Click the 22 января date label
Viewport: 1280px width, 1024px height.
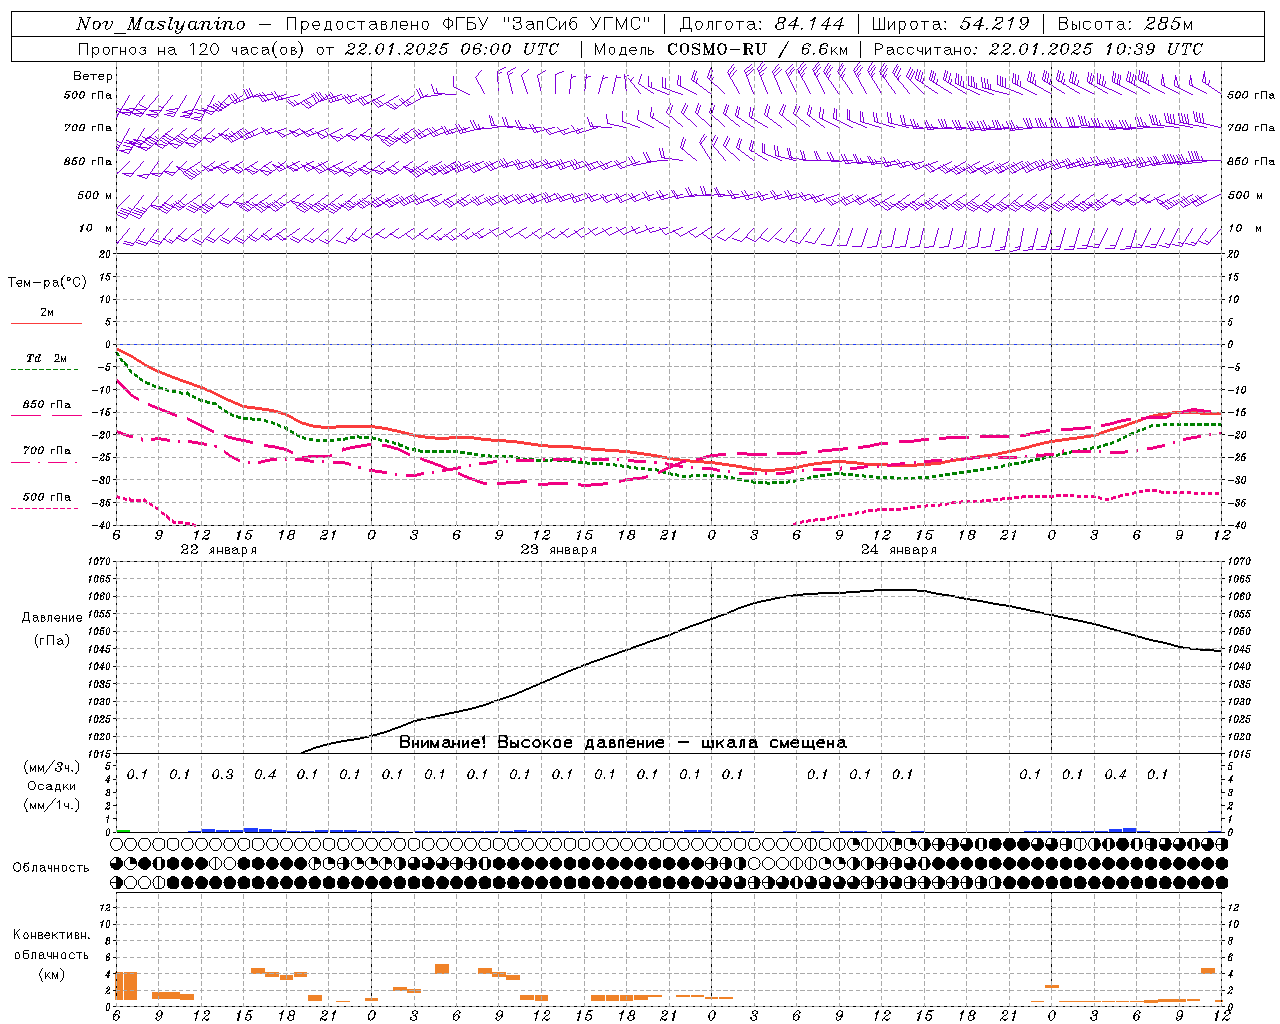[x=218, y=550]
